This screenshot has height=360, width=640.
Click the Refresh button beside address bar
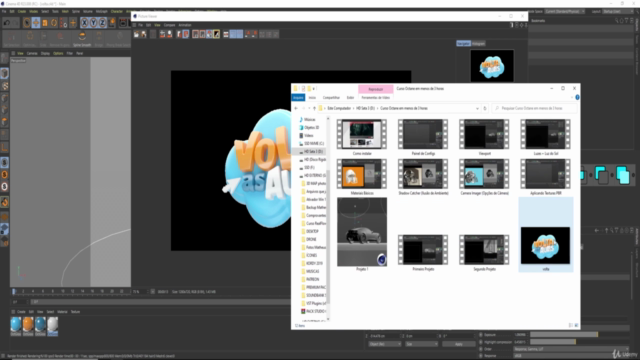485,109
